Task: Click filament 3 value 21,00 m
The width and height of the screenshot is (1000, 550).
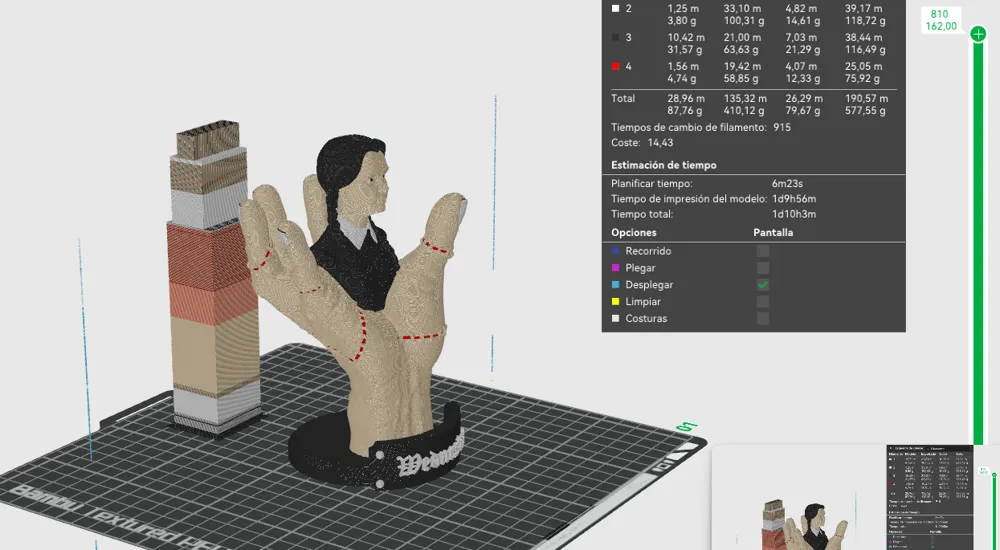Action: (x=742, y=38)
